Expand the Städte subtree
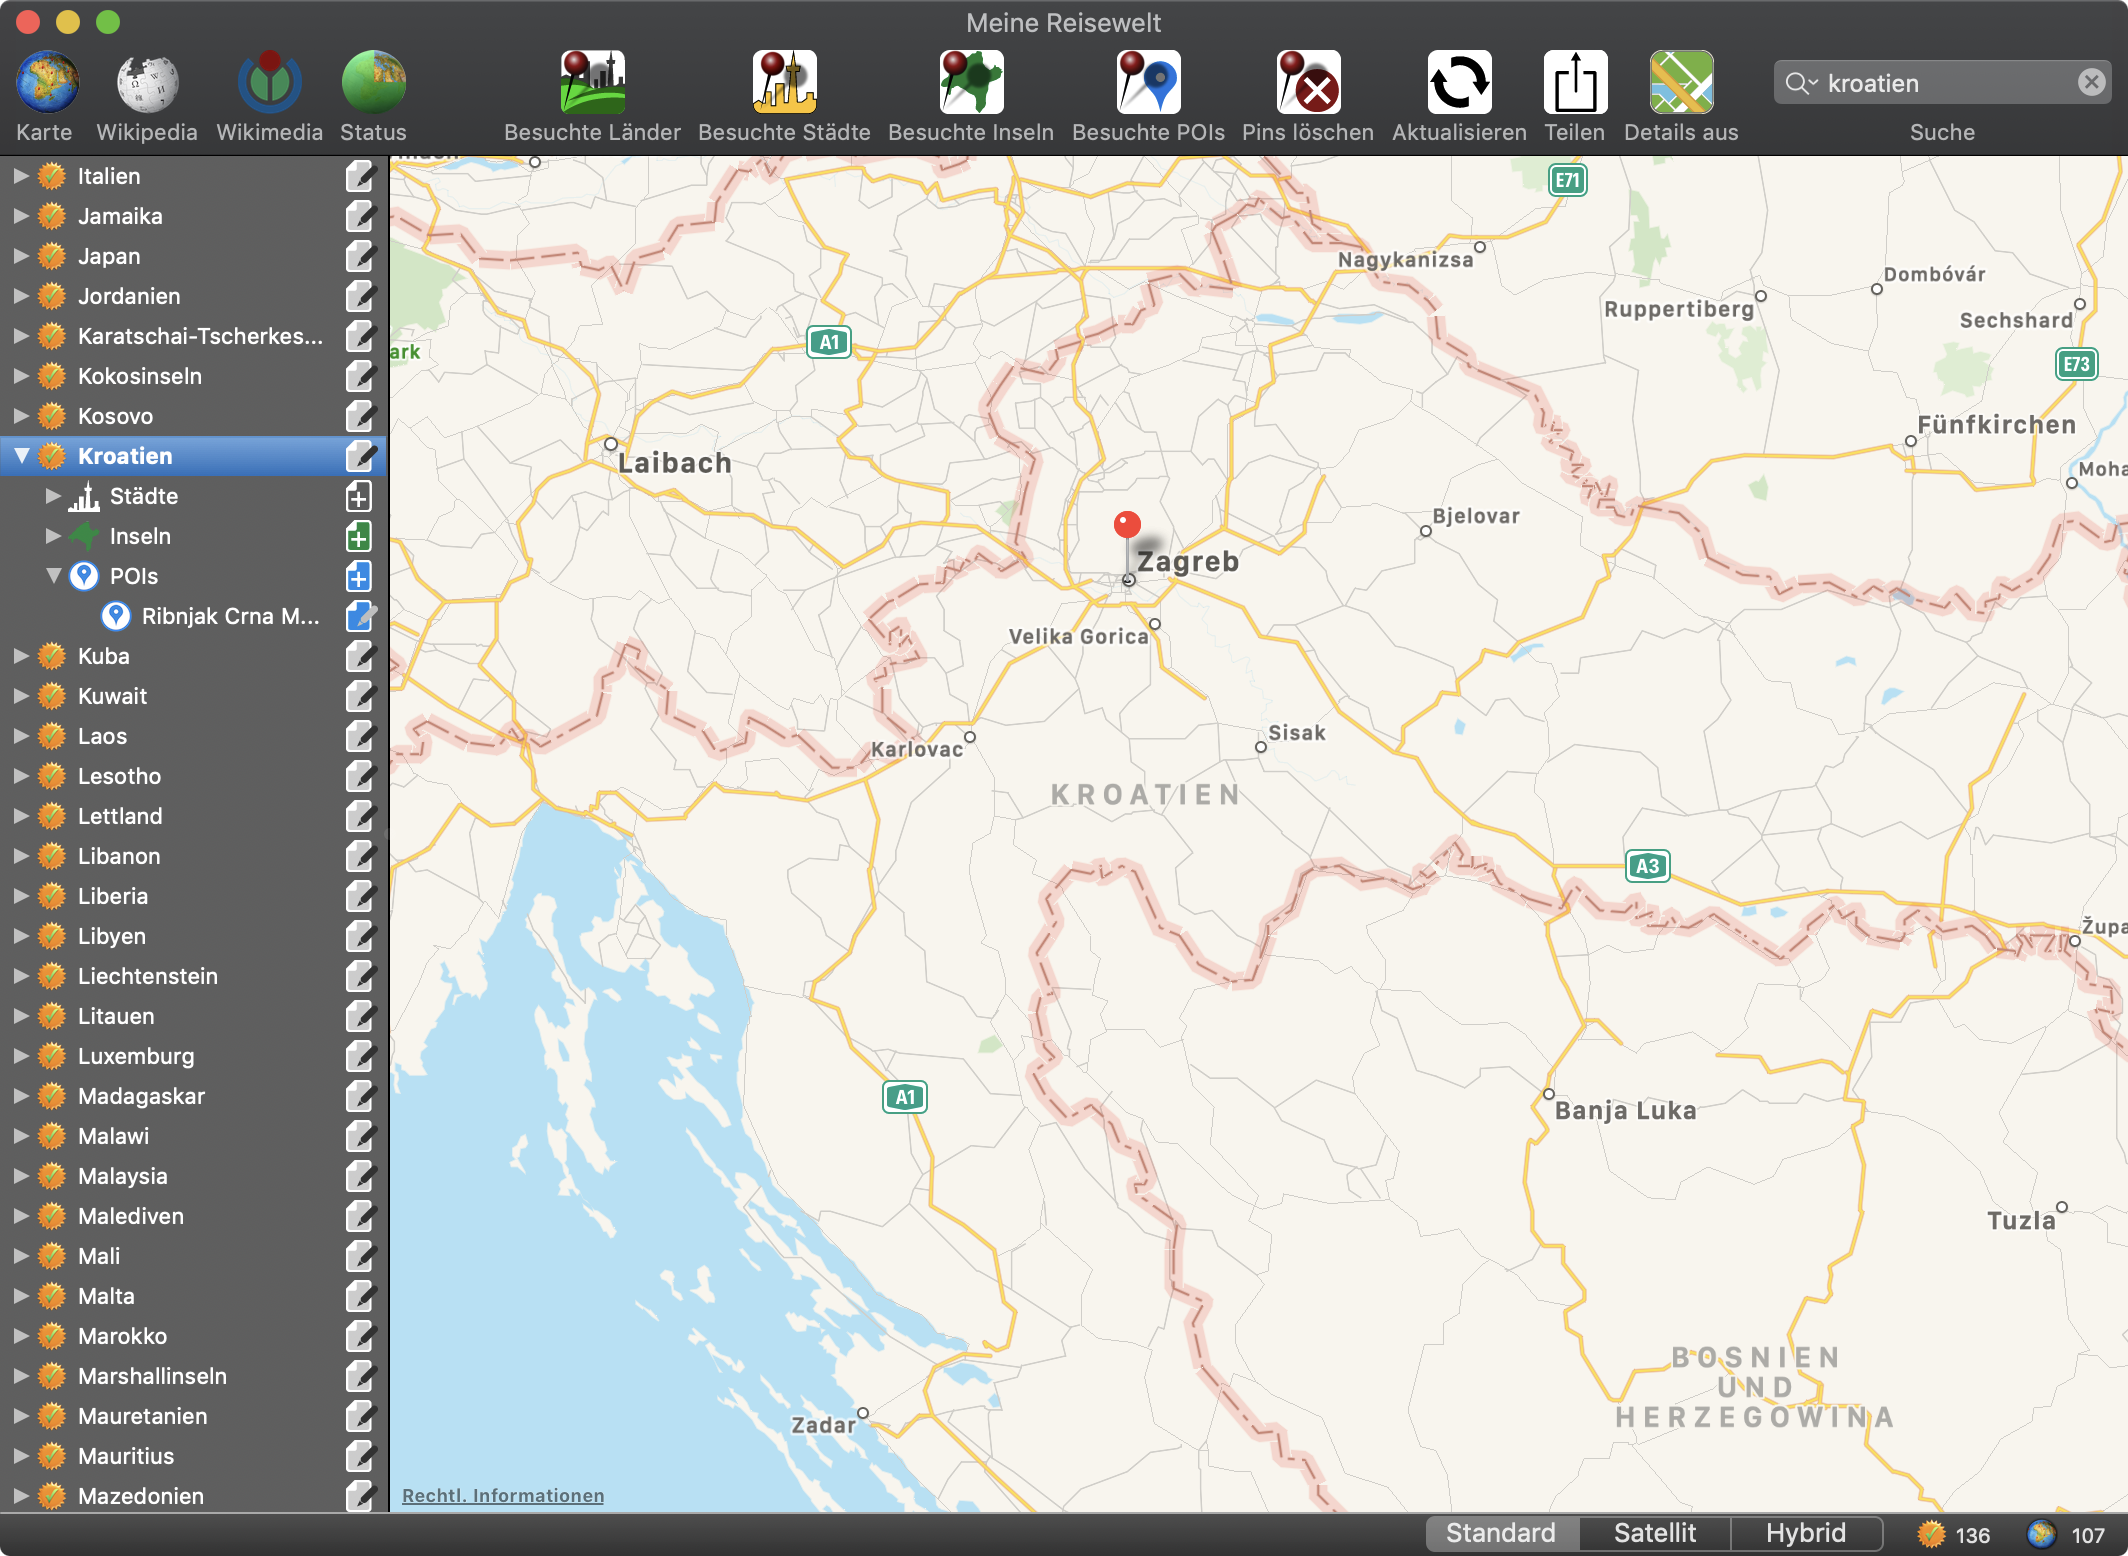Image resolution: width=2128 pixels, height=1556 pixels. pyautogui.click(x=53, y=496)
